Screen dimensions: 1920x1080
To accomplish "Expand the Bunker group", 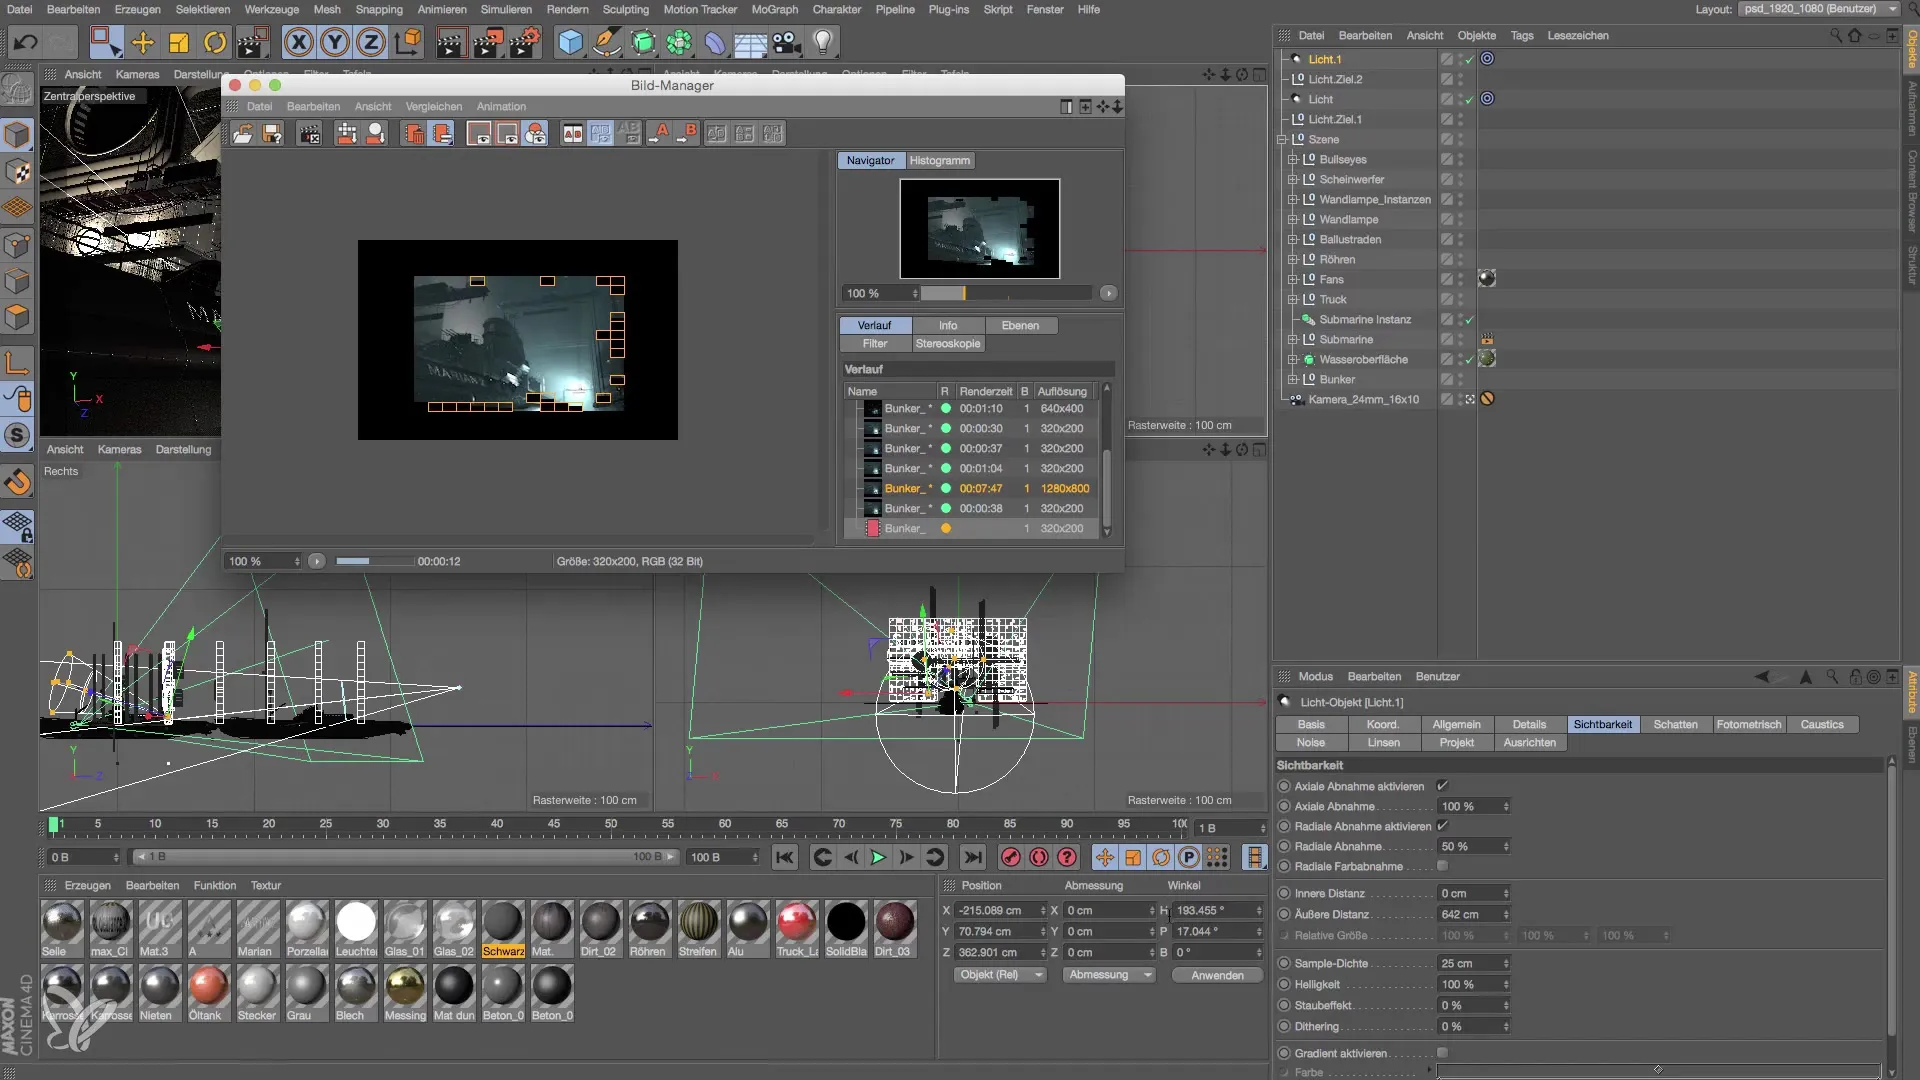I will point(1293,379).
